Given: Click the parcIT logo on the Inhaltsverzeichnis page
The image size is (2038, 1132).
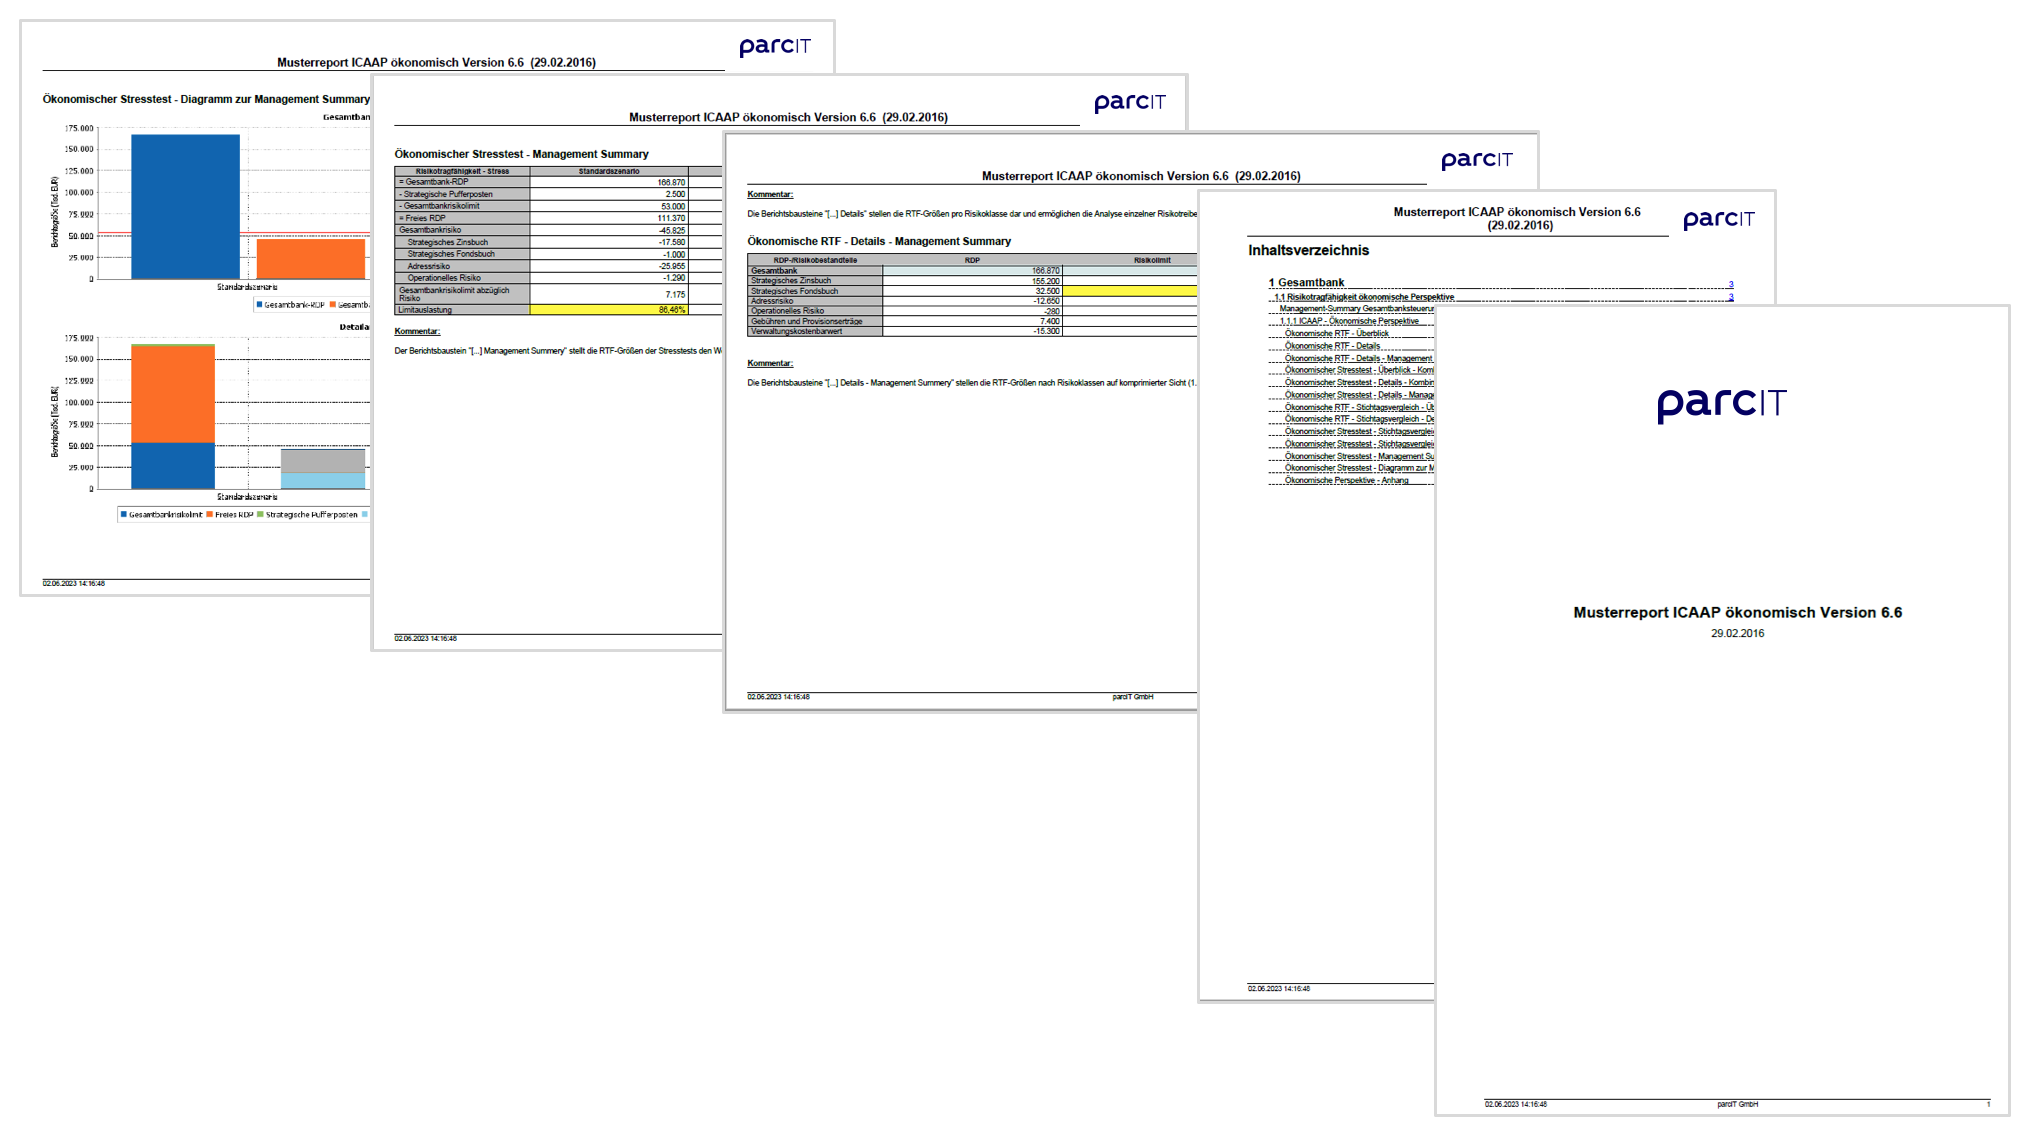Looking at the screenshot, I should [1718, 219].
